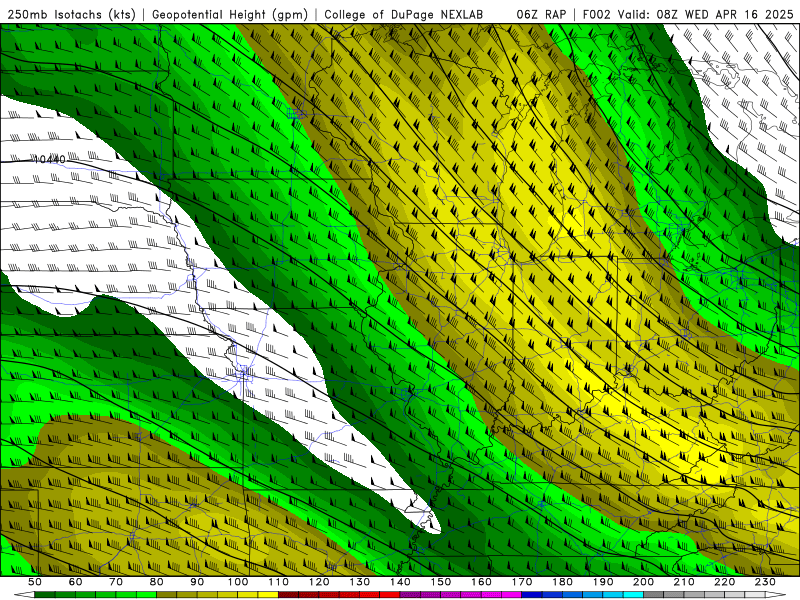Click the dark red swatch right after 110
The width and height of the screenshot is (800, 600).
tap(289, 595)
